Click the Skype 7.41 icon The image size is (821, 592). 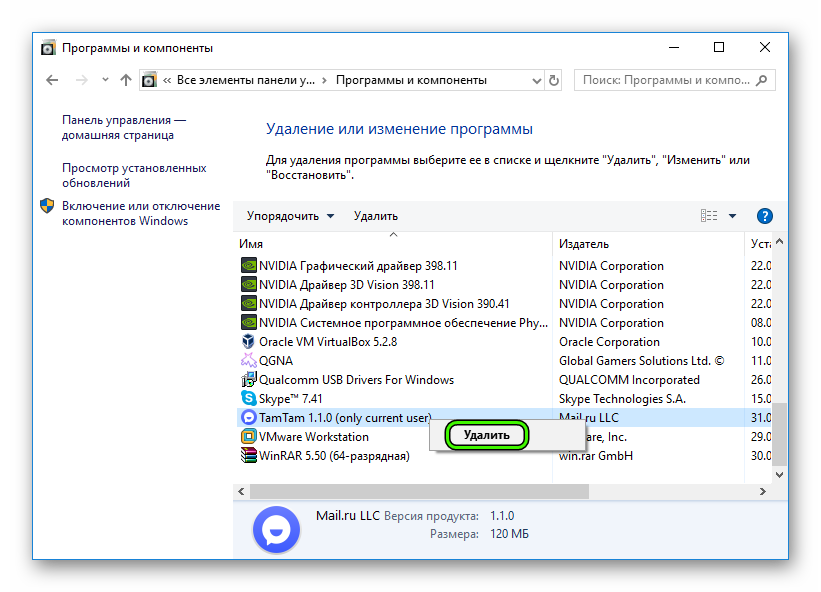point(248,399)
